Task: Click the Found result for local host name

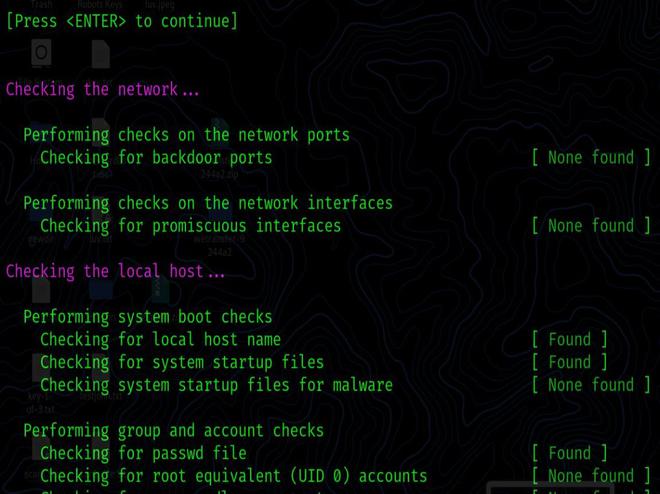Action: pos(569,339)
